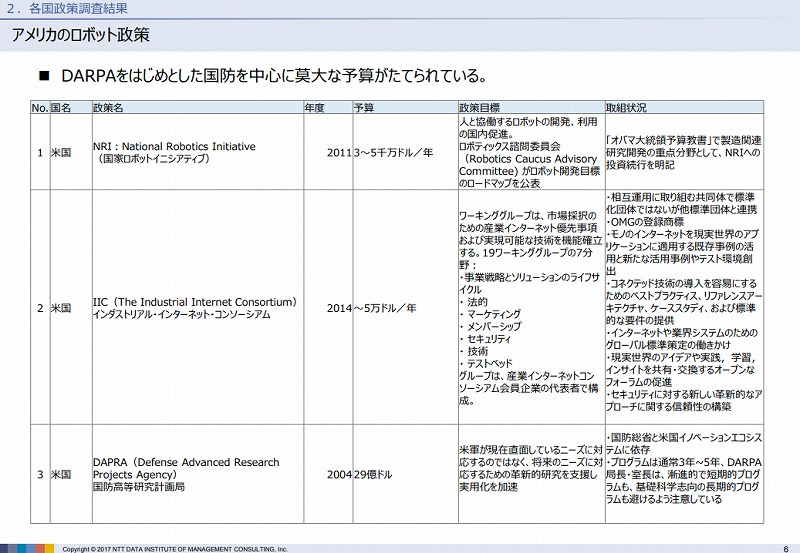Select the 年度 column header

coord(314,106)
